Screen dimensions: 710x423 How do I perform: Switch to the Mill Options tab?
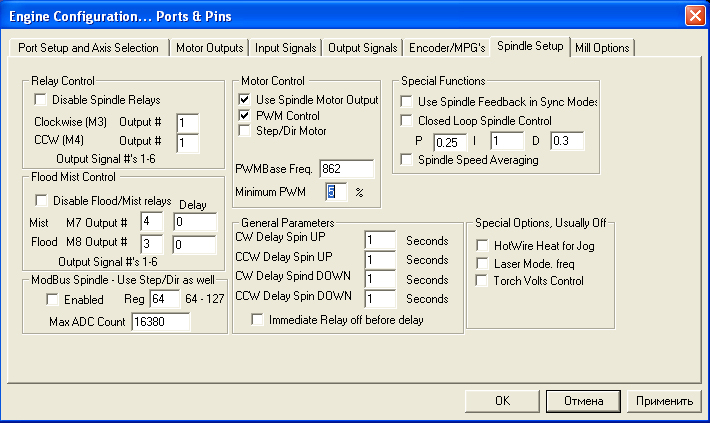(x=602, y=48)
